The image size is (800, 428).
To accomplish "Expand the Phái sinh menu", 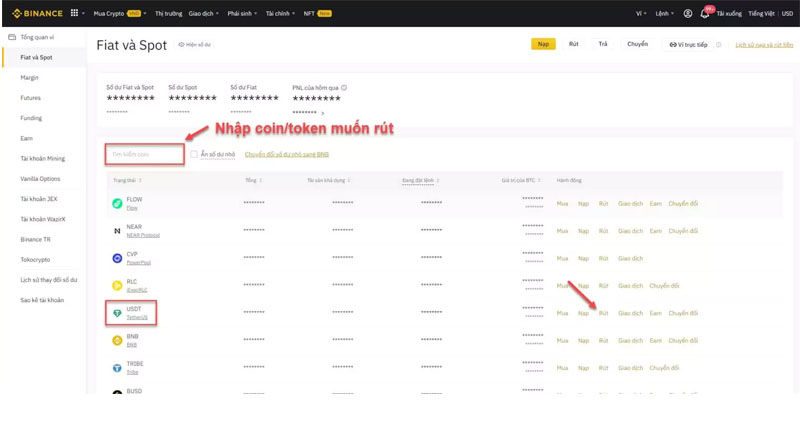I will coord(242,13).
